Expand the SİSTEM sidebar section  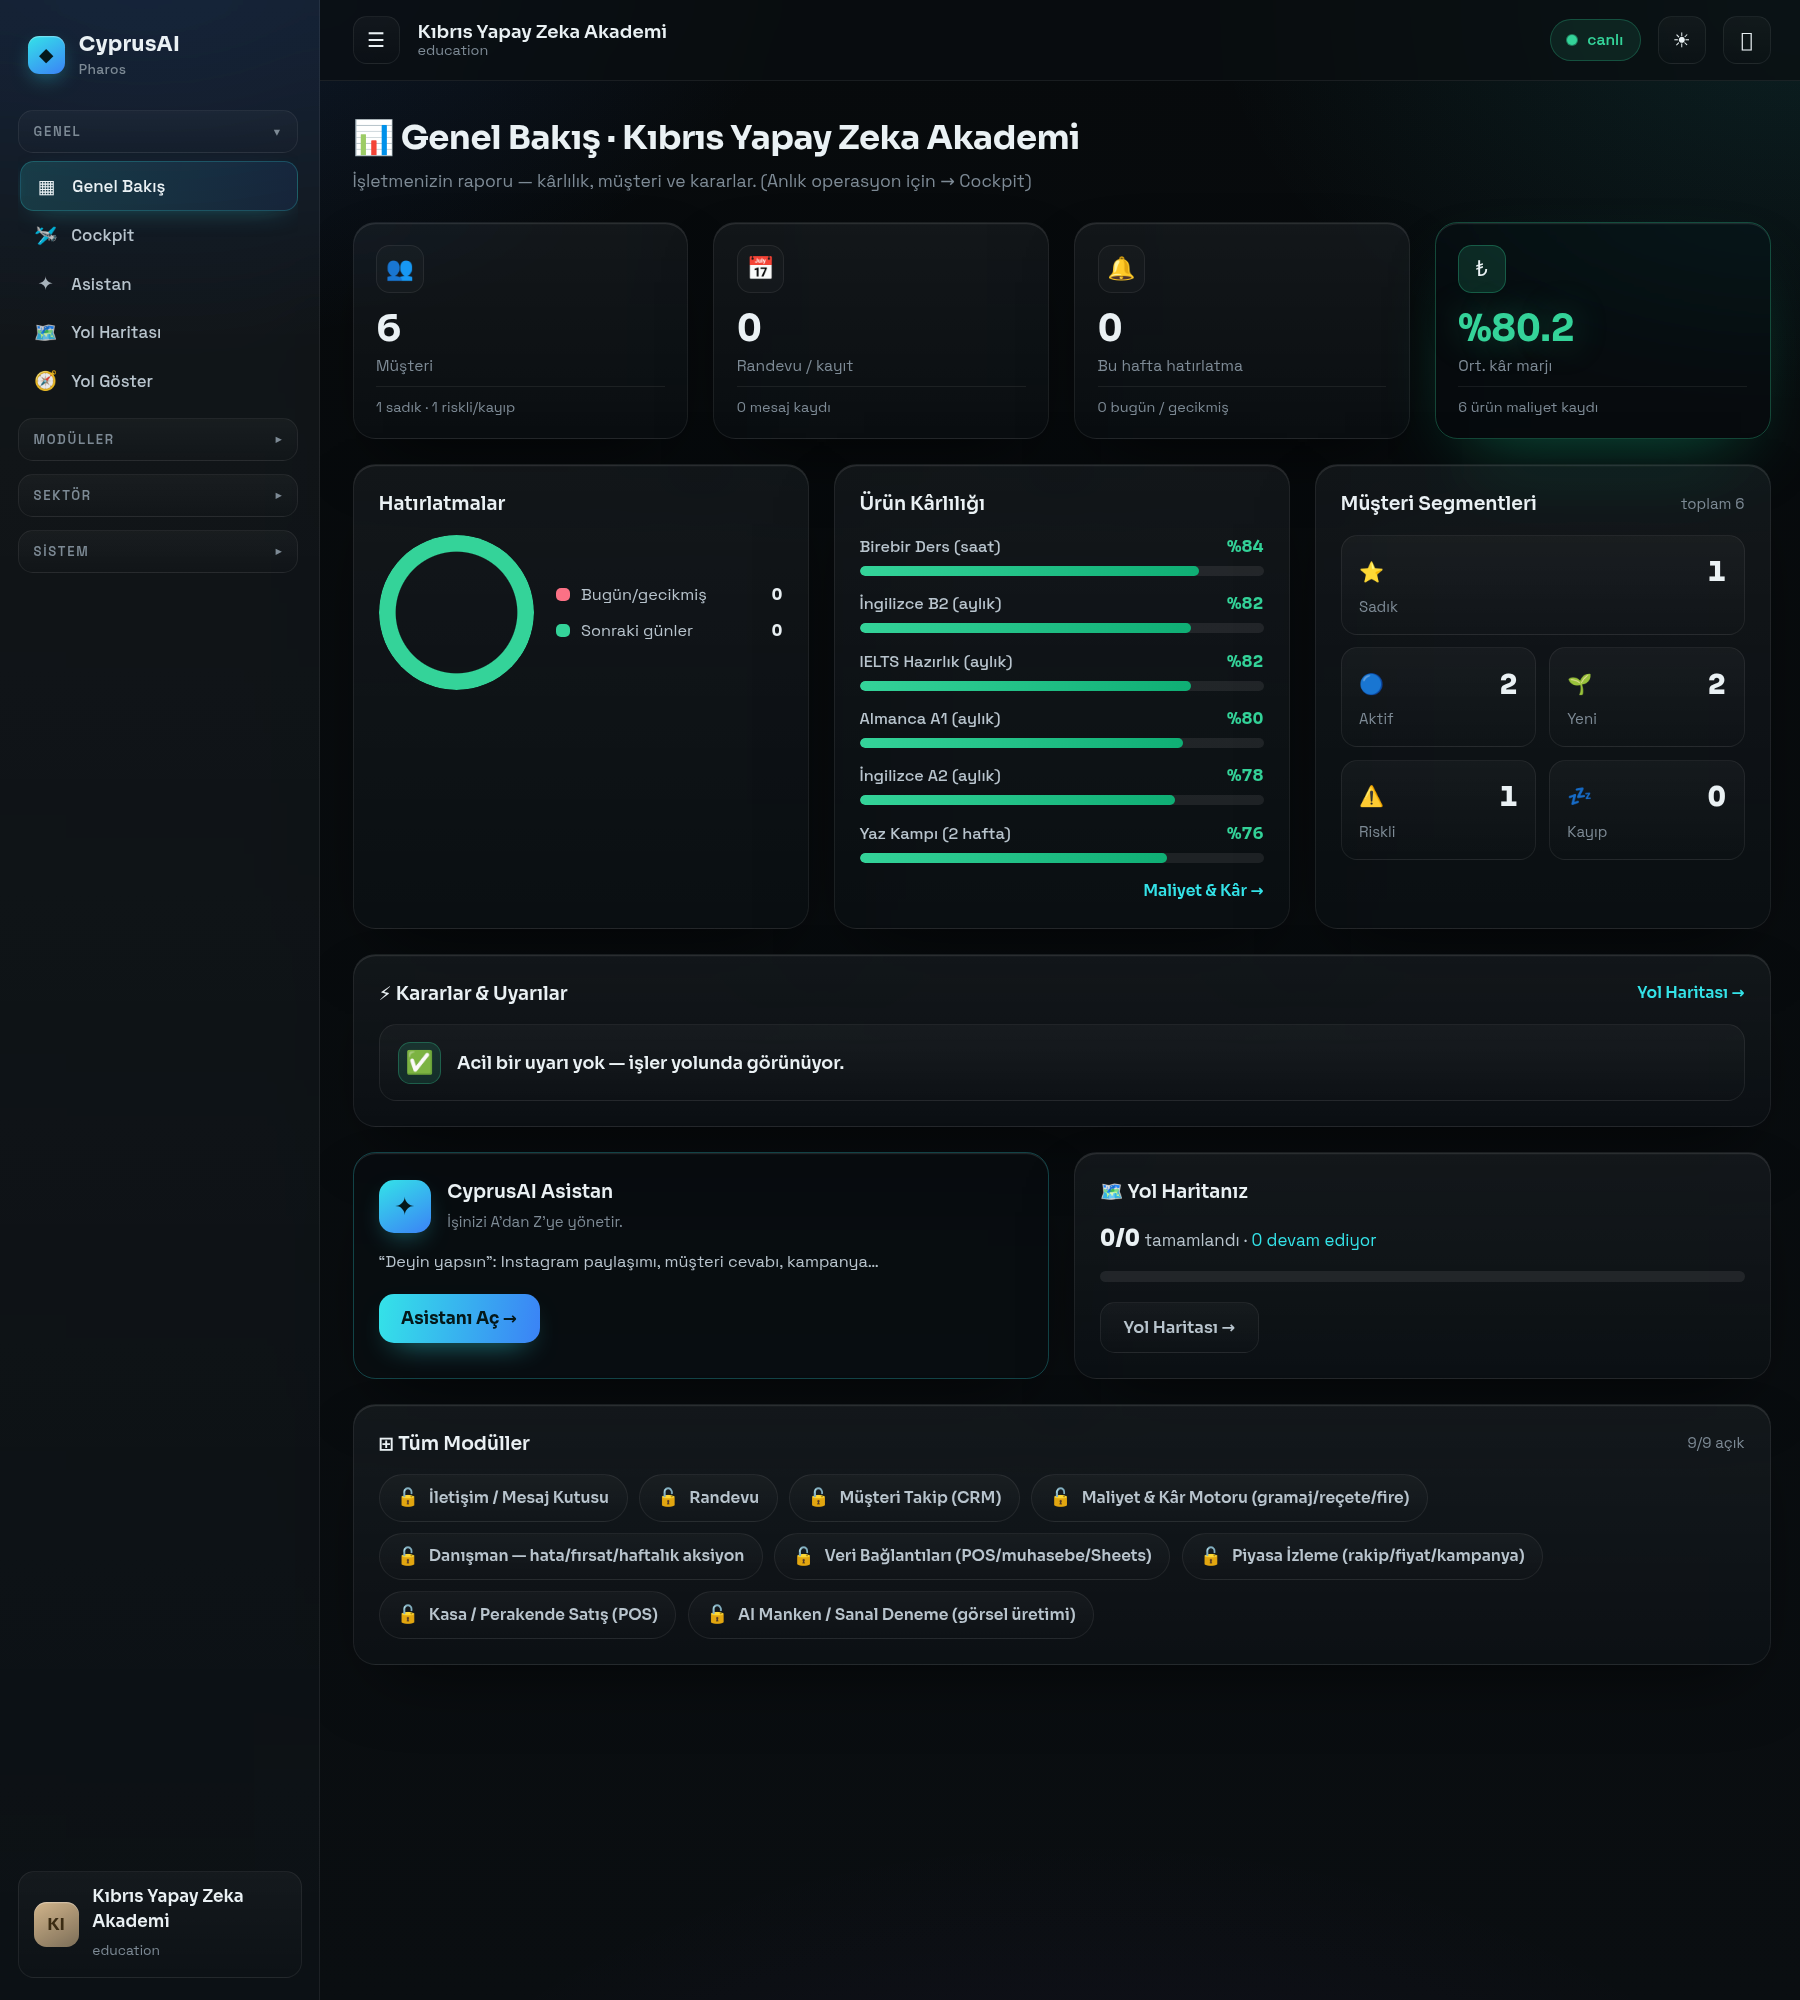pos(158,551)
